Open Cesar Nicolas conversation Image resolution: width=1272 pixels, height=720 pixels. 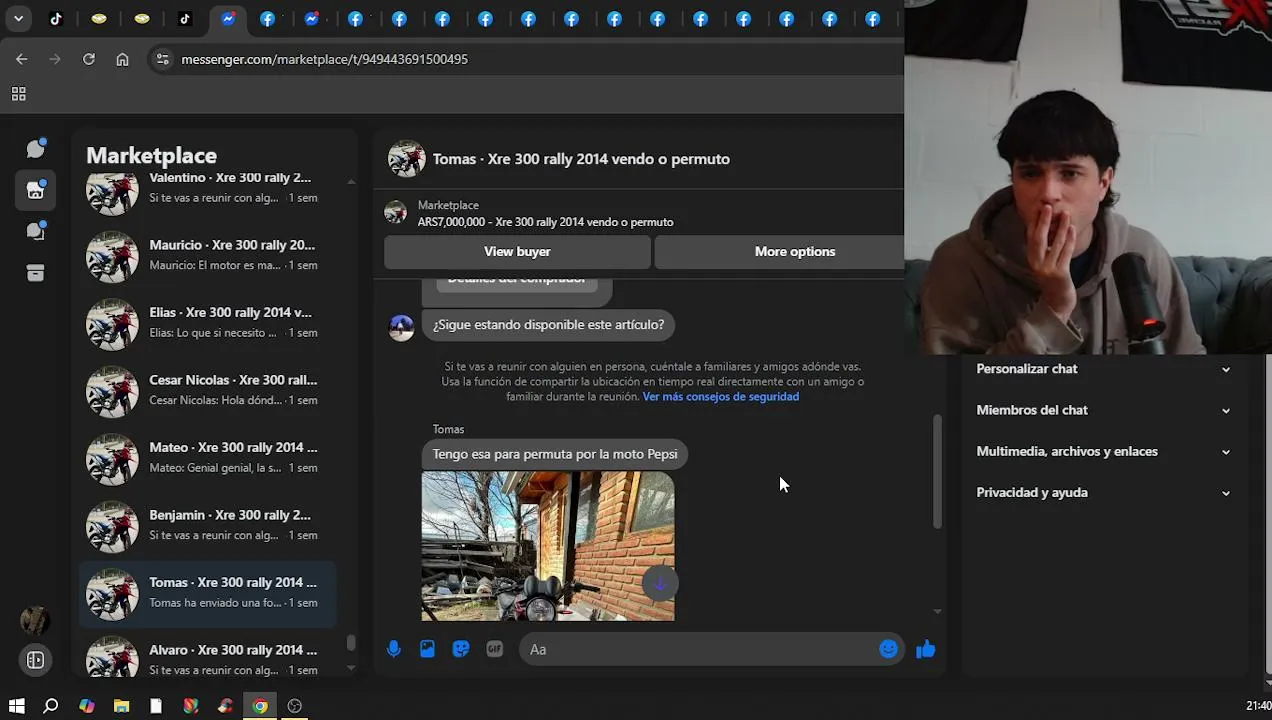pyautogui.click(x=207, y=390)
